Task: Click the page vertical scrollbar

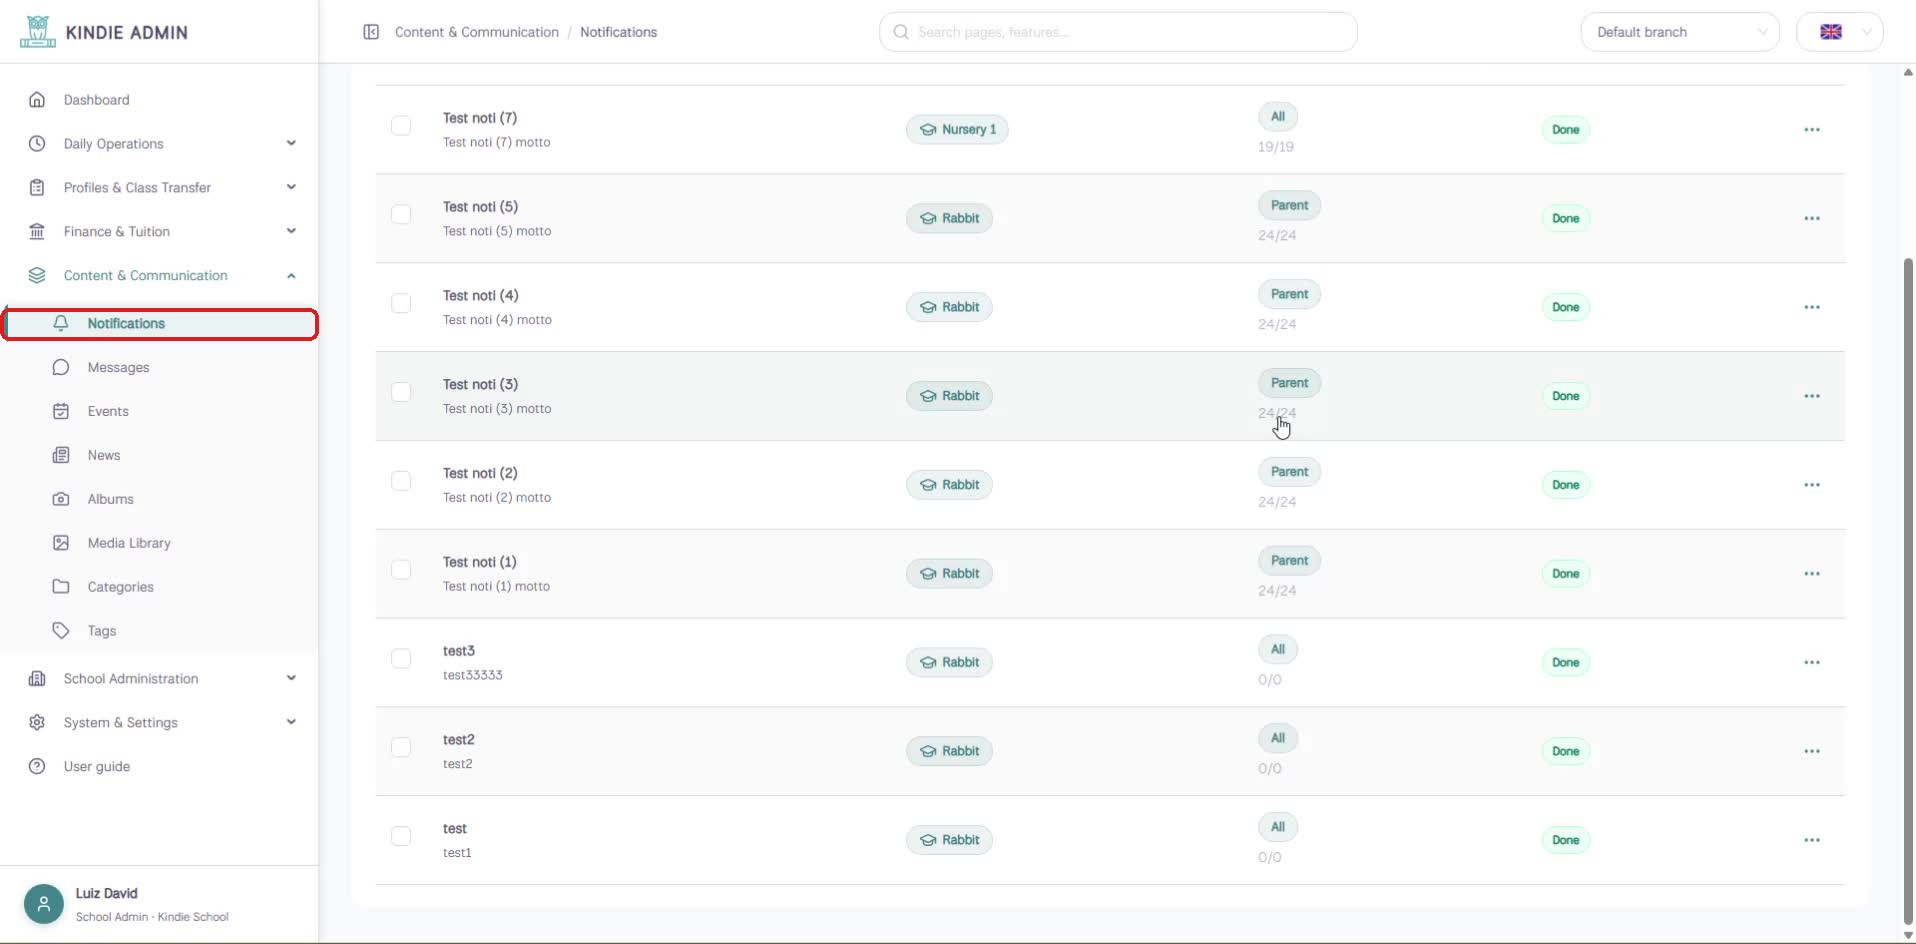Action: (1908, 590)
